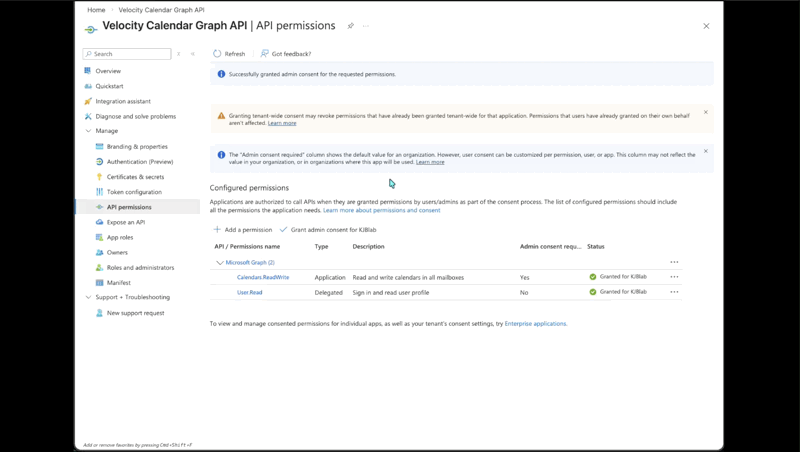Collapse the Manage section chevron
The width and height of the screenshot is (800, 452).
pos(88,131)
